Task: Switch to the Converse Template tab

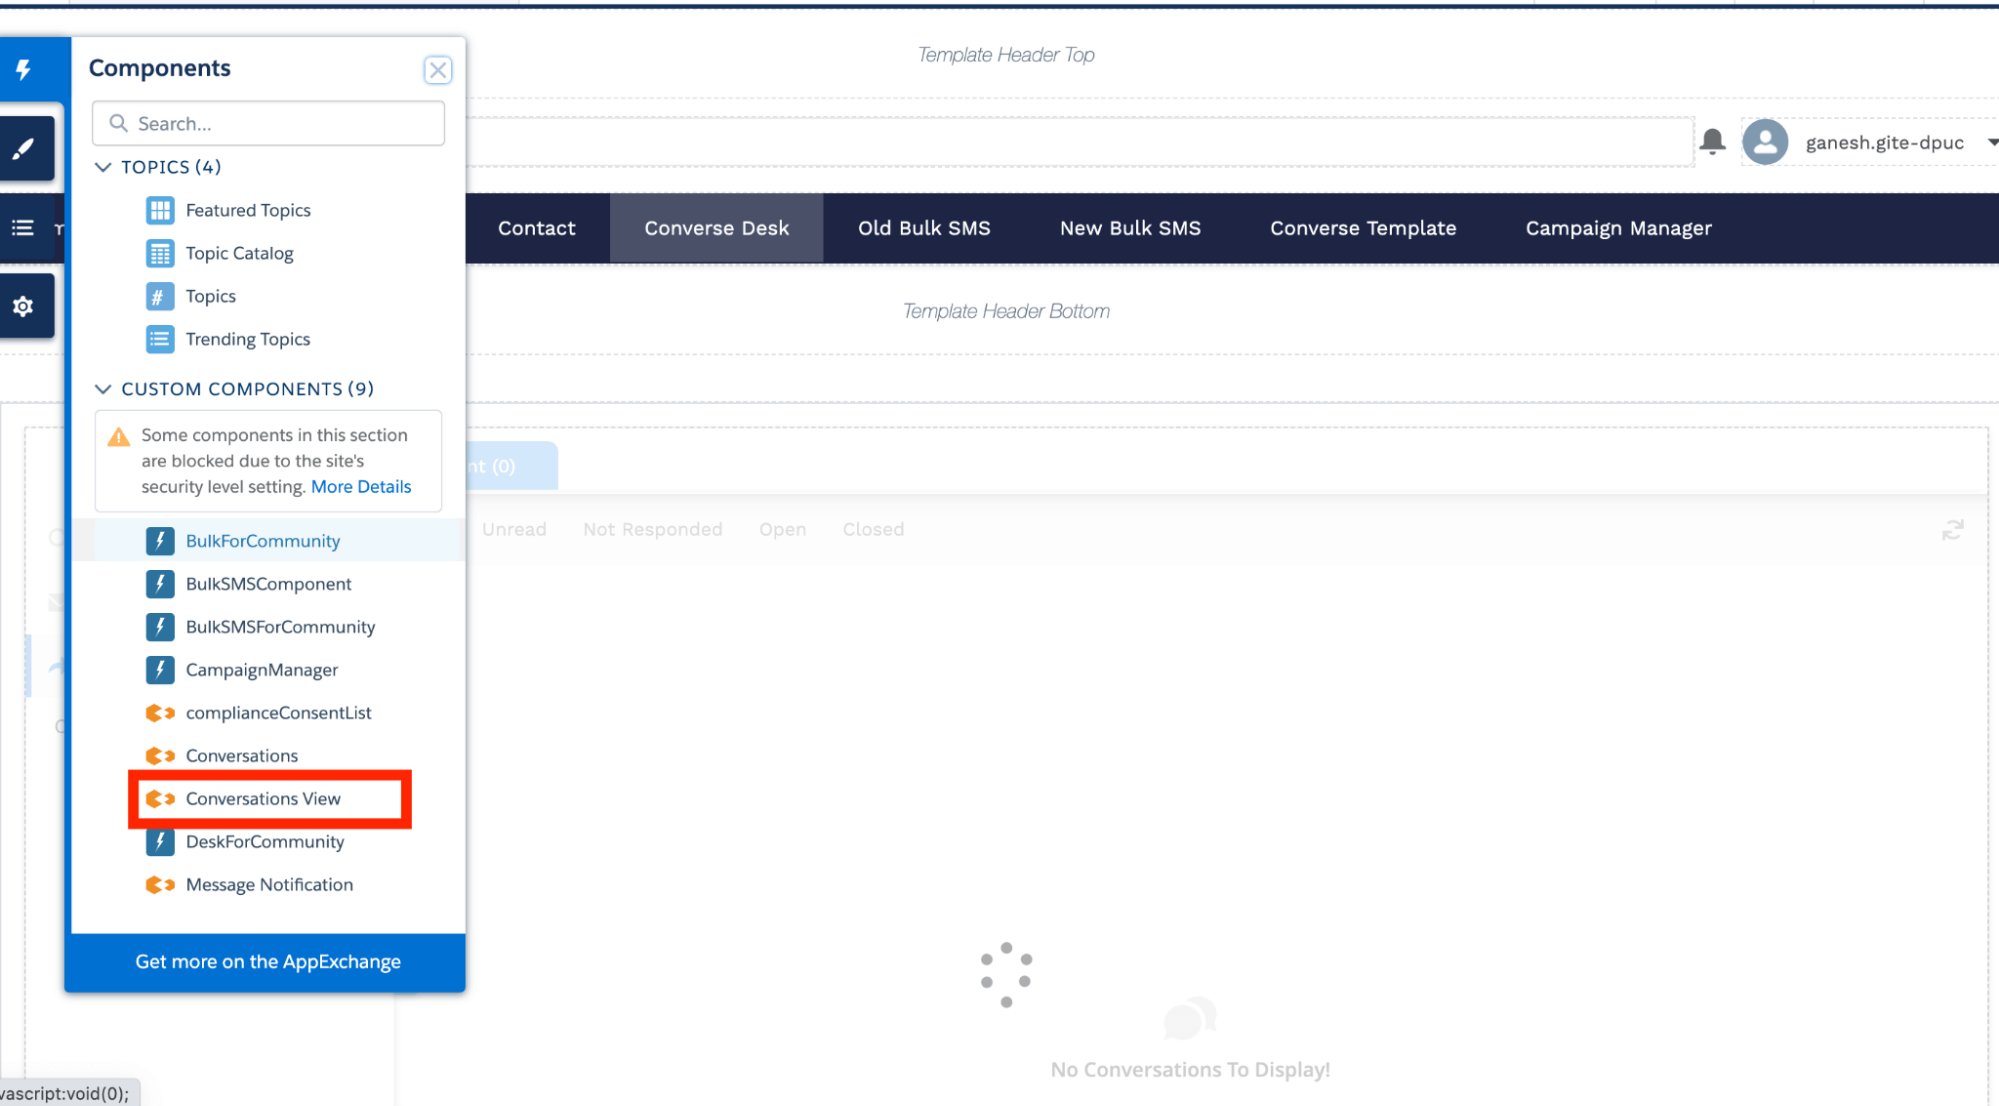Action: click(1362, 228)
